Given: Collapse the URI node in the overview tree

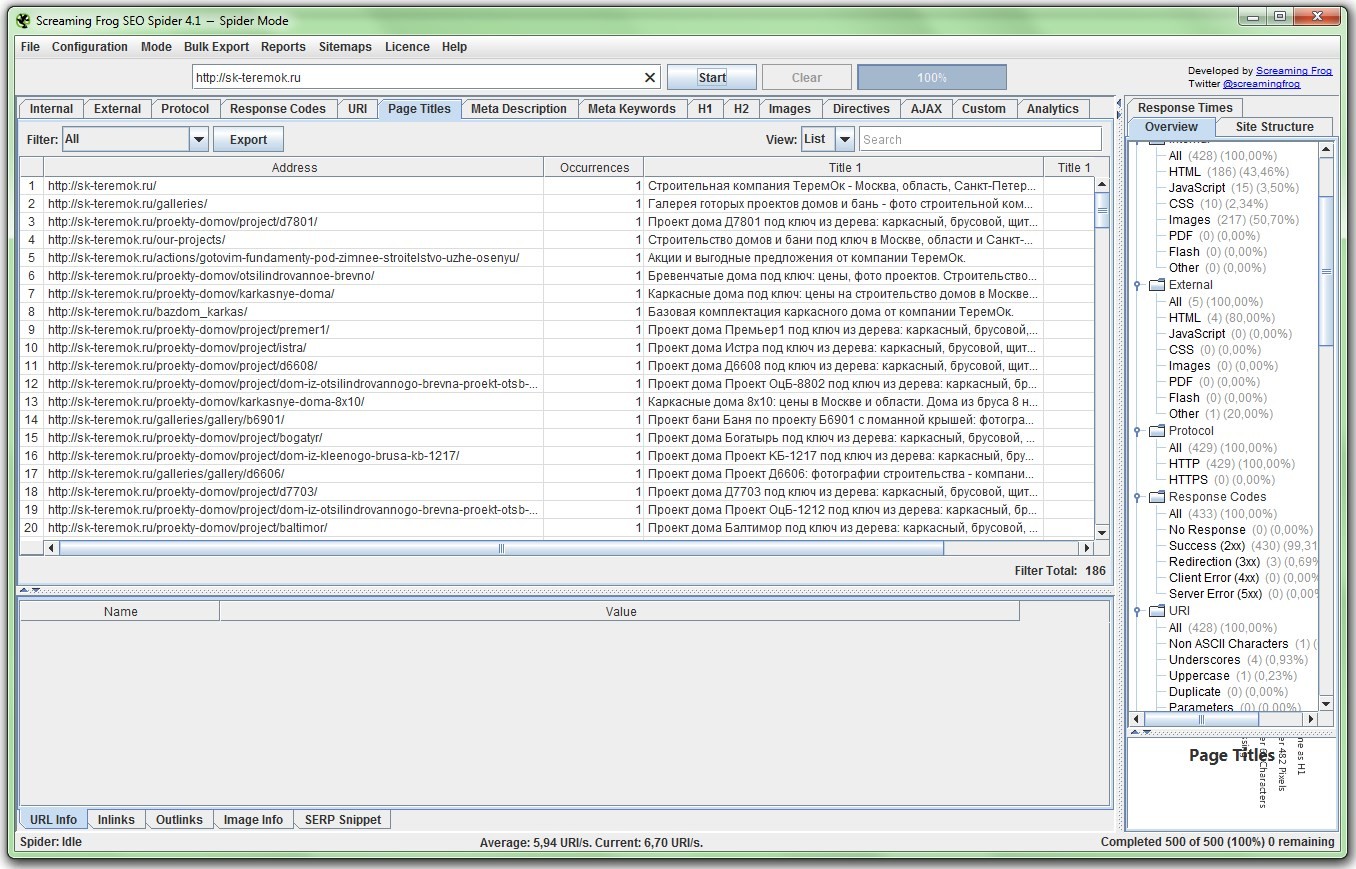Looking at the screenshot, I should [x=1138, y=611].
